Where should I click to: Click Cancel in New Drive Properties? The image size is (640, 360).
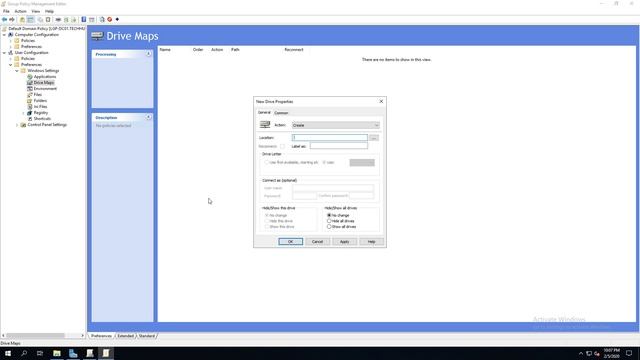317,242
